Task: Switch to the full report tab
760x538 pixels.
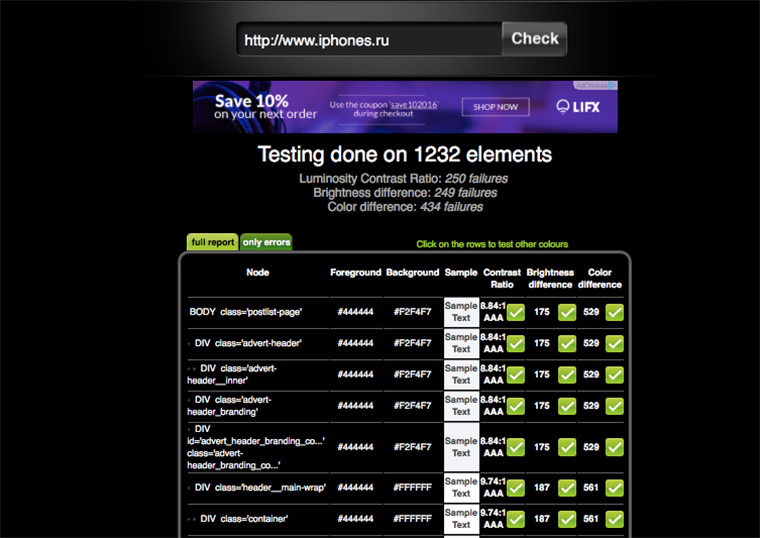Action: (x=212, y=242)
